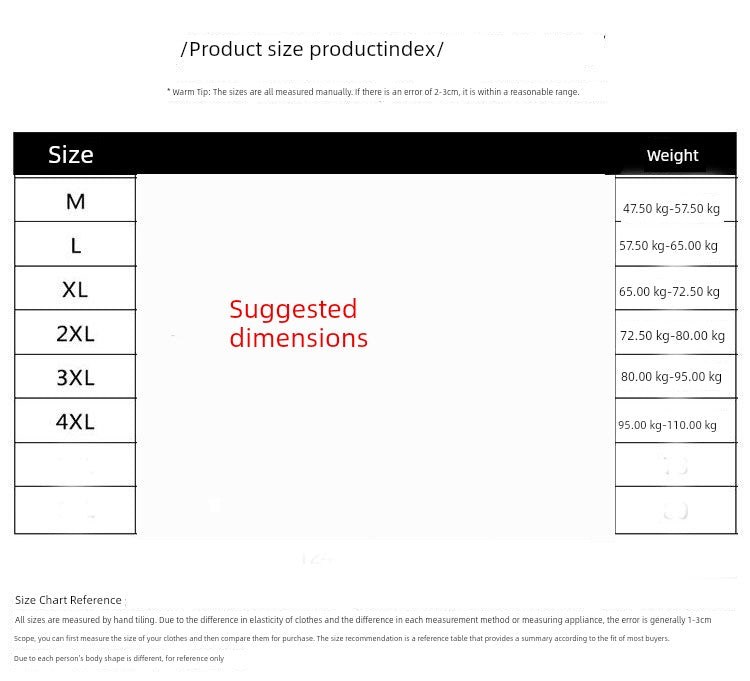This screenshot has height=681, width=750.
Task: Click the Size Chart Reference heading
Action: [x=68, y=600]
